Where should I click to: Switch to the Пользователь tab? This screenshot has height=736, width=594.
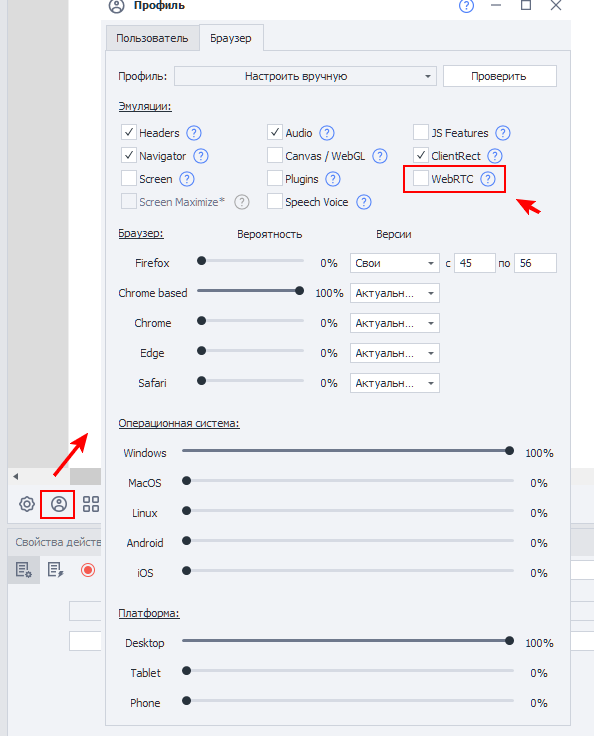tap(152, 38)
